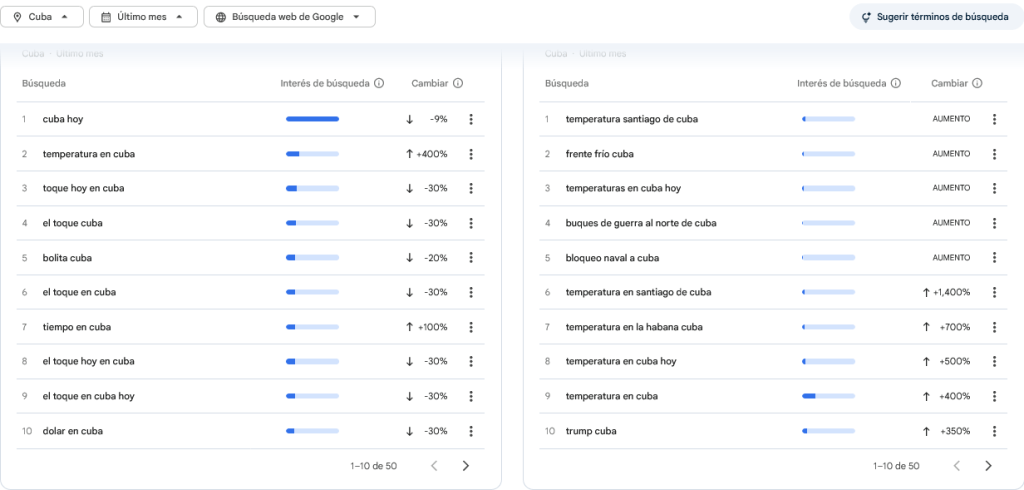Select 'buques de guerra al norte de cuba' query

[641, 223]
